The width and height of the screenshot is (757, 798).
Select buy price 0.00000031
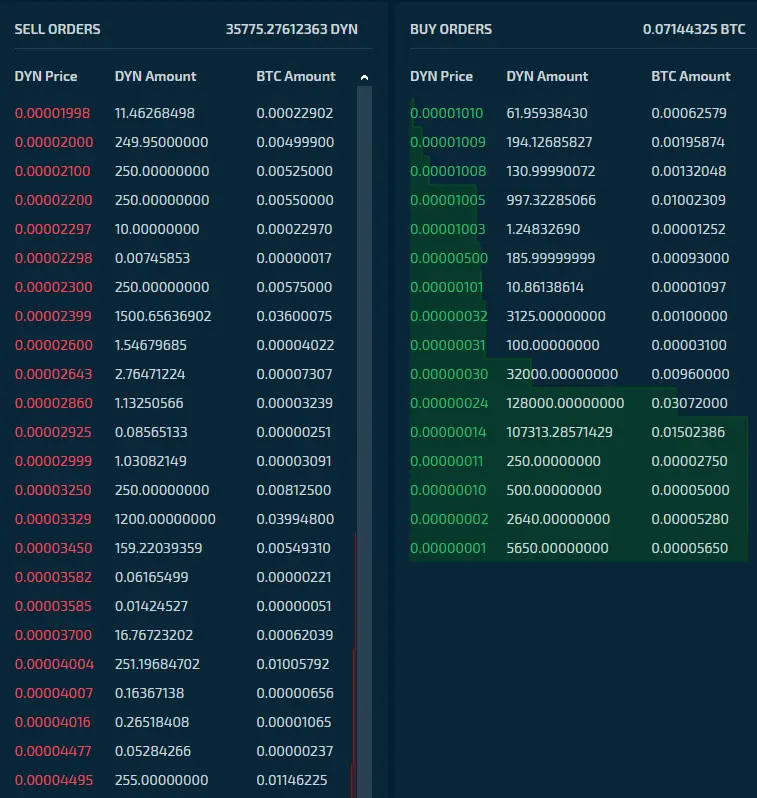(x=447, y=345)
